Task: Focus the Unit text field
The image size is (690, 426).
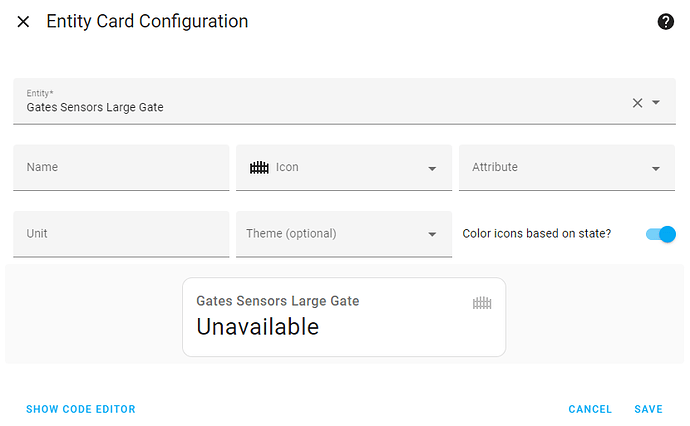Action: (120, 234)
